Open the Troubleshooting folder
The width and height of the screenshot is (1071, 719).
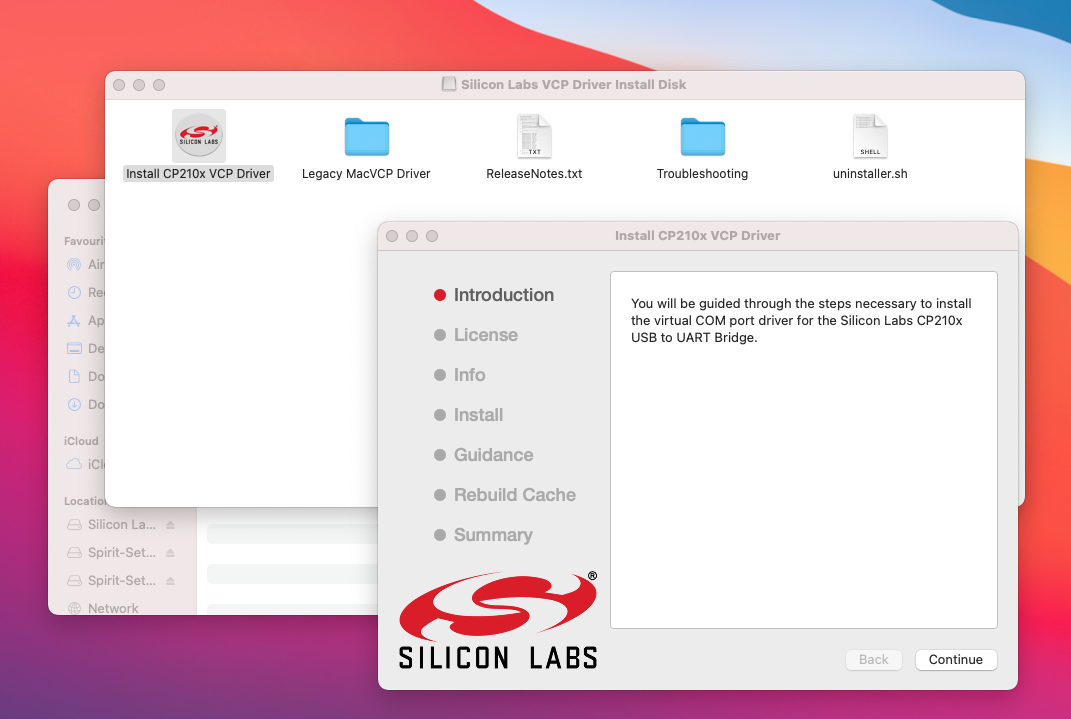(702, 137)
